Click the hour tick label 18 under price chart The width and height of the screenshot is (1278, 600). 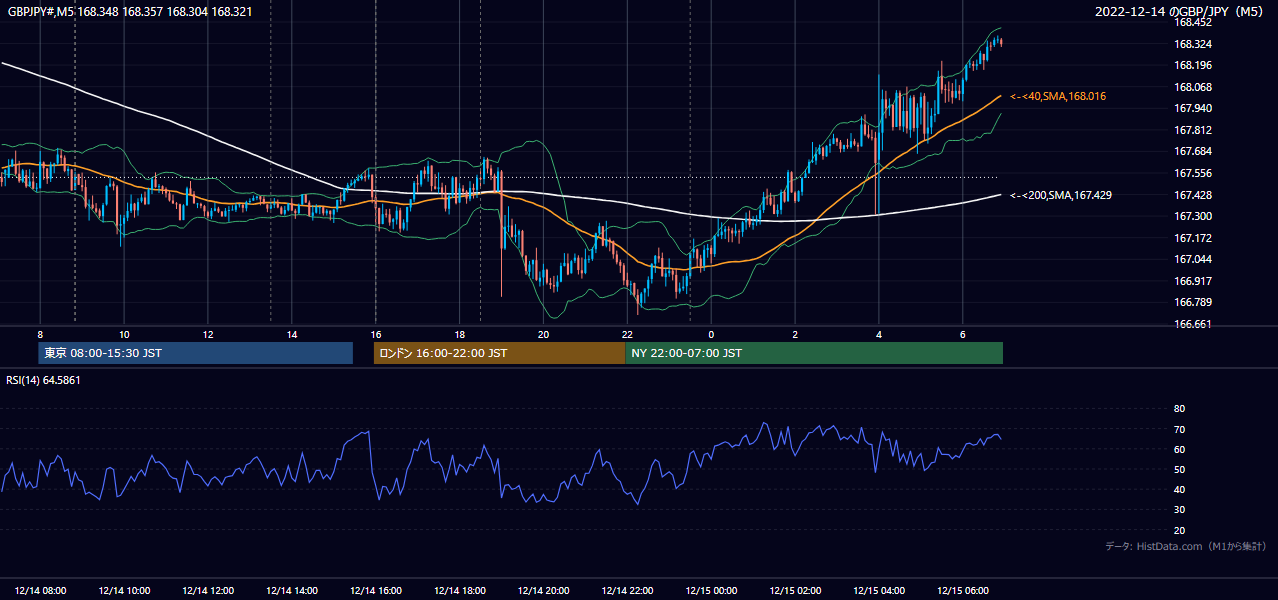pos(460,333)
